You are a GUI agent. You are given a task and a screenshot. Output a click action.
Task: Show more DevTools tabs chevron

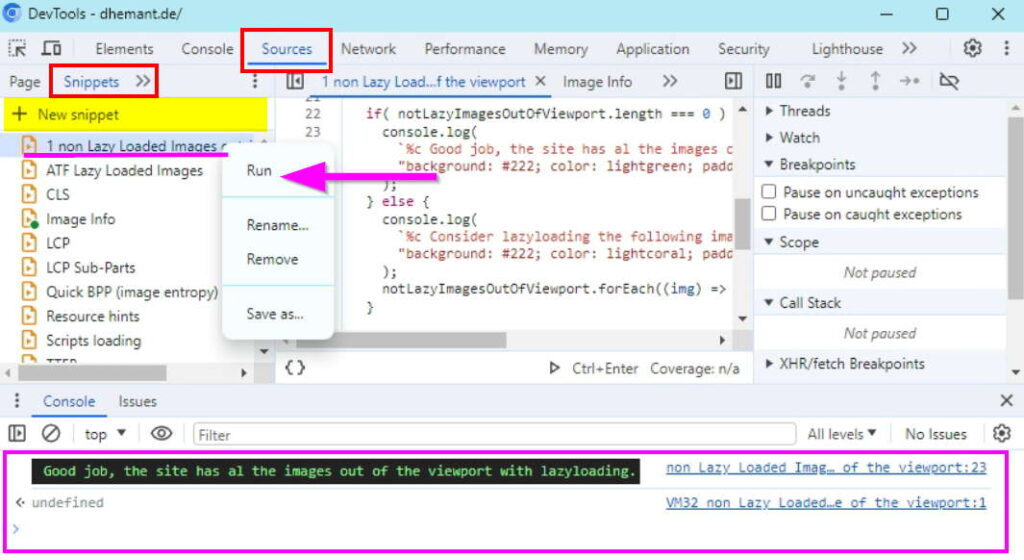click(x=909, y=48)
